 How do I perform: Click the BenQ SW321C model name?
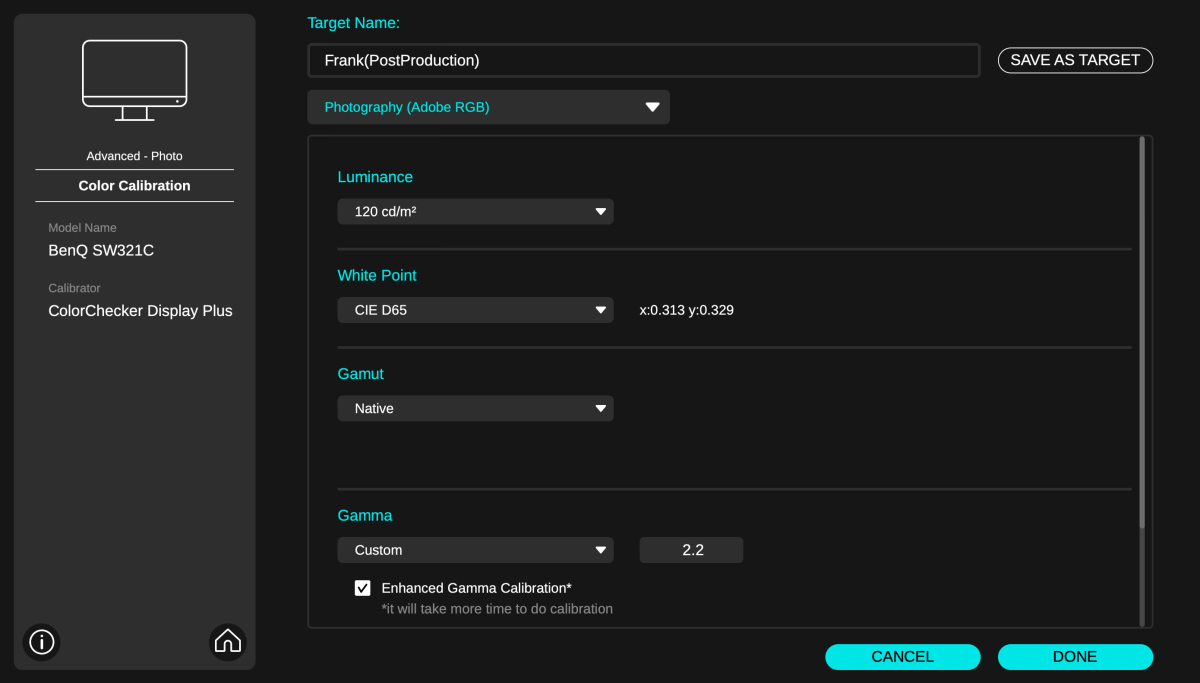coord(101,250)
